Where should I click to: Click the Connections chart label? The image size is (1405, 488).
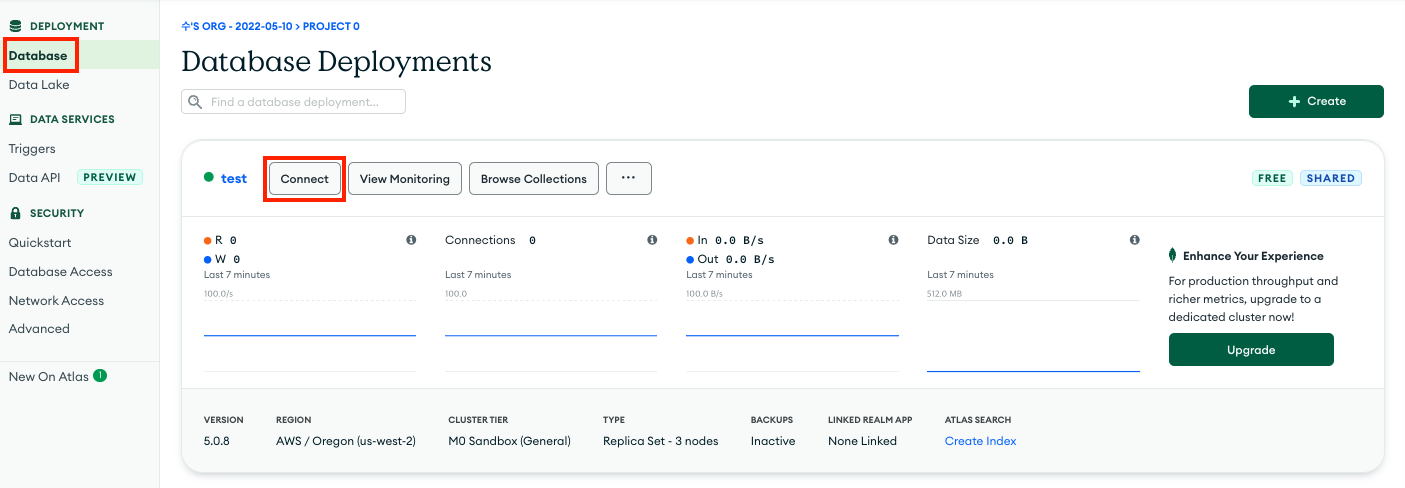point(480,240)
